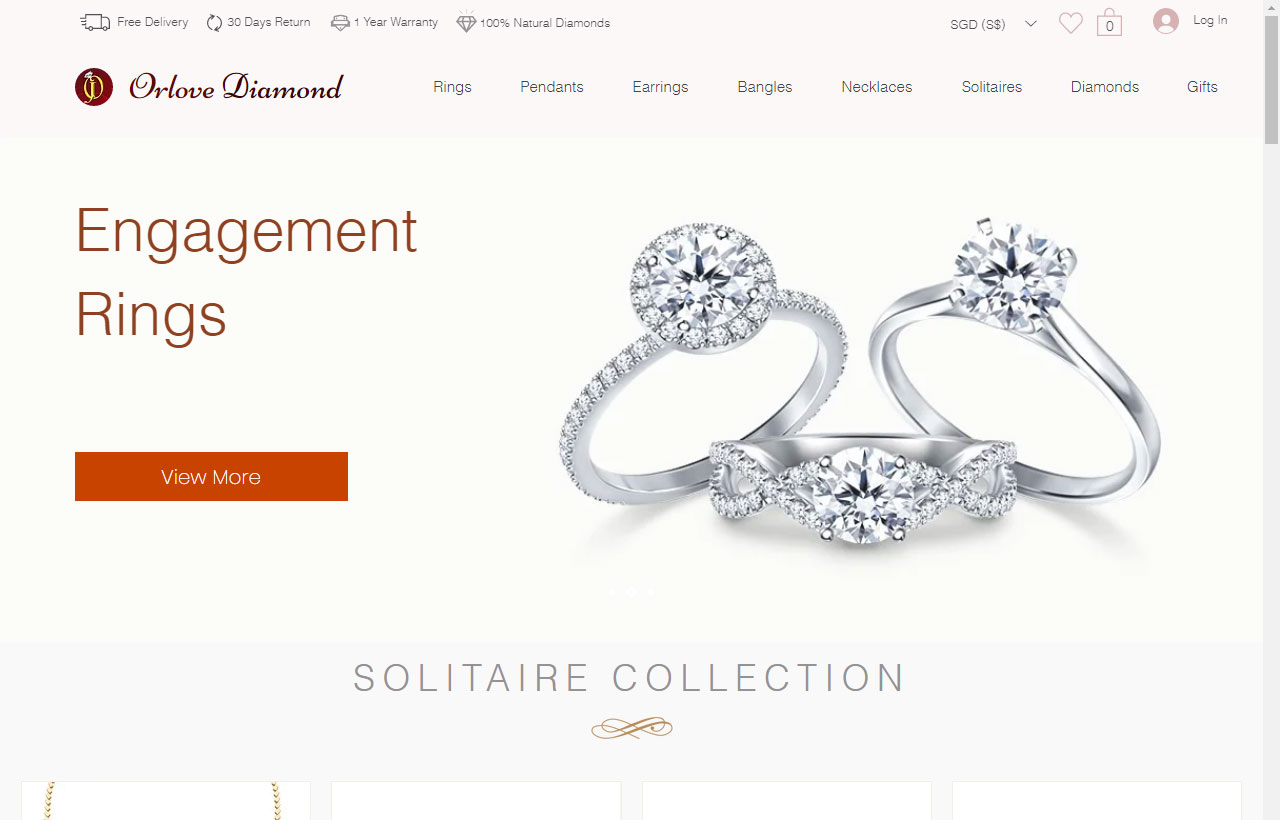
Task: Click the 30 Days Return arrows icon
Action: coord(214,22)
